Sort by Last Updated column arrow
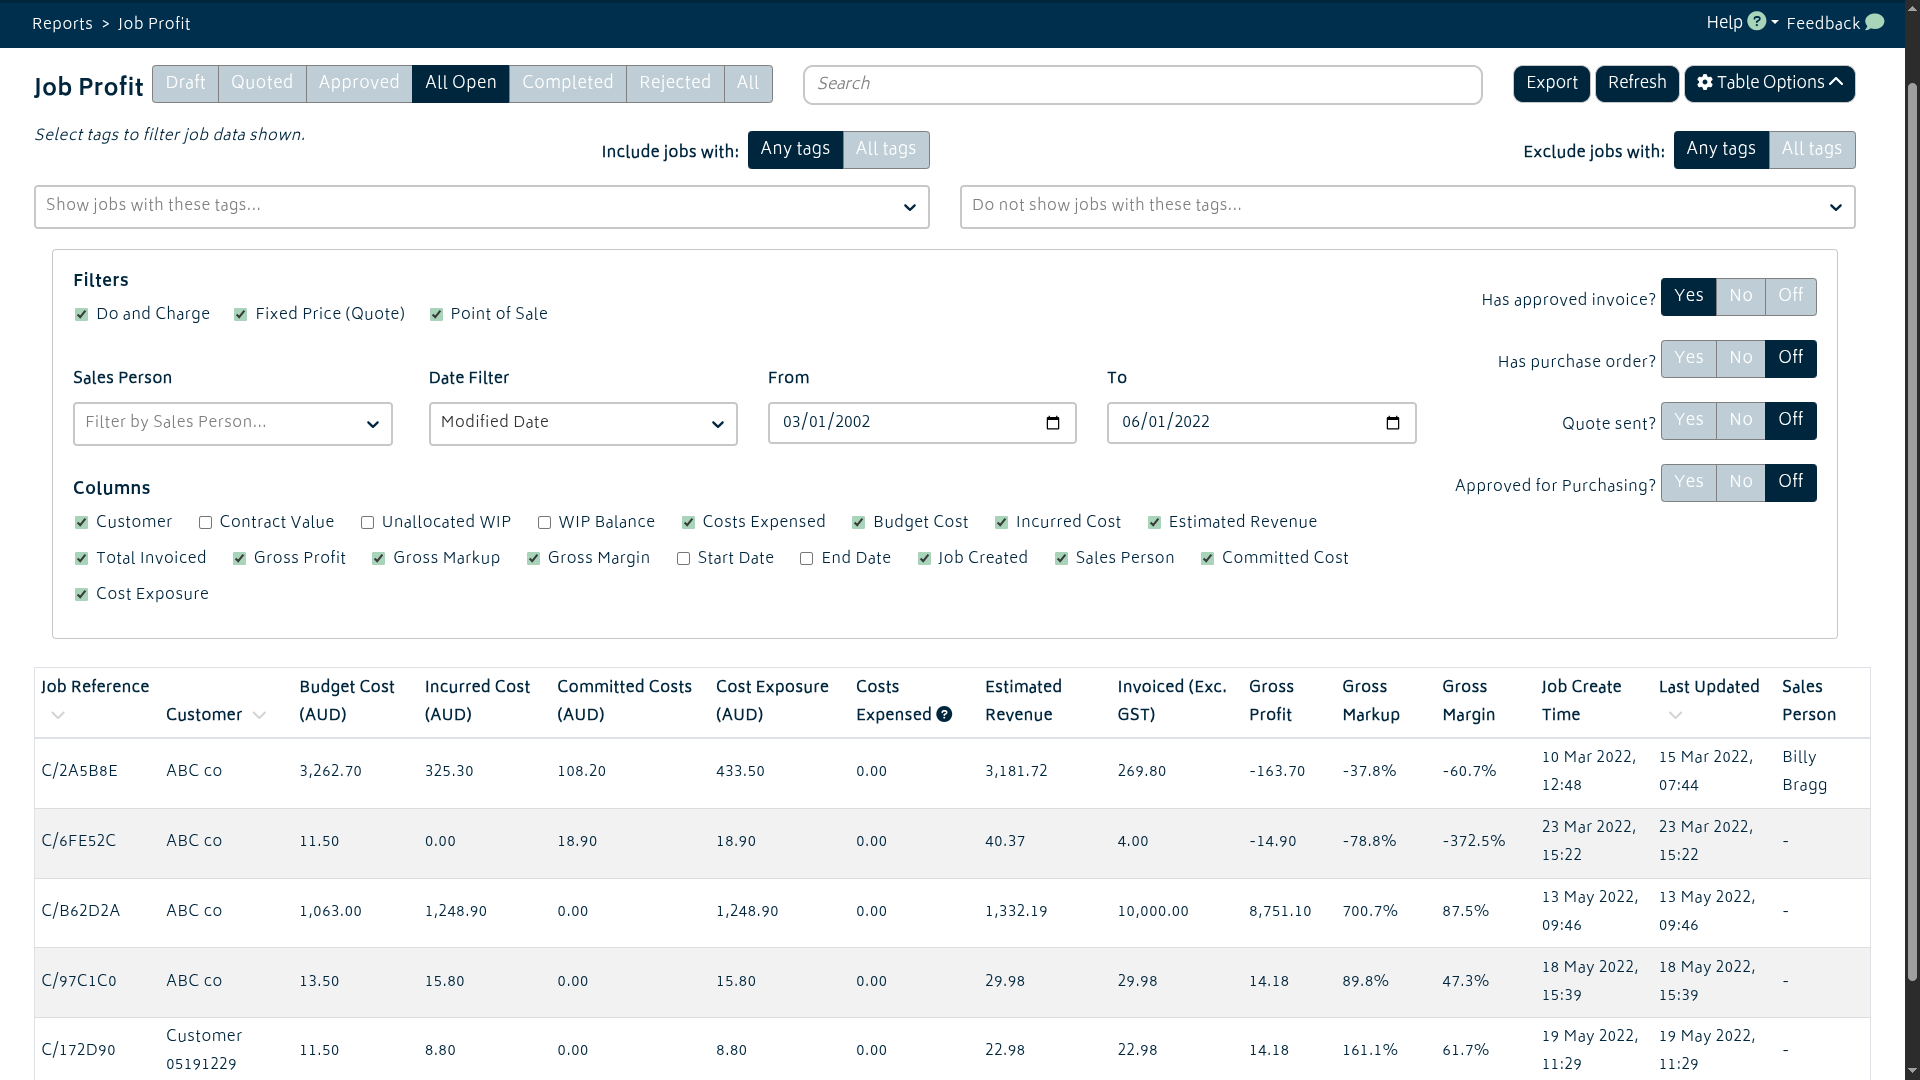The height and width of the screenshot is (1080, 1920). [1675, 715]
